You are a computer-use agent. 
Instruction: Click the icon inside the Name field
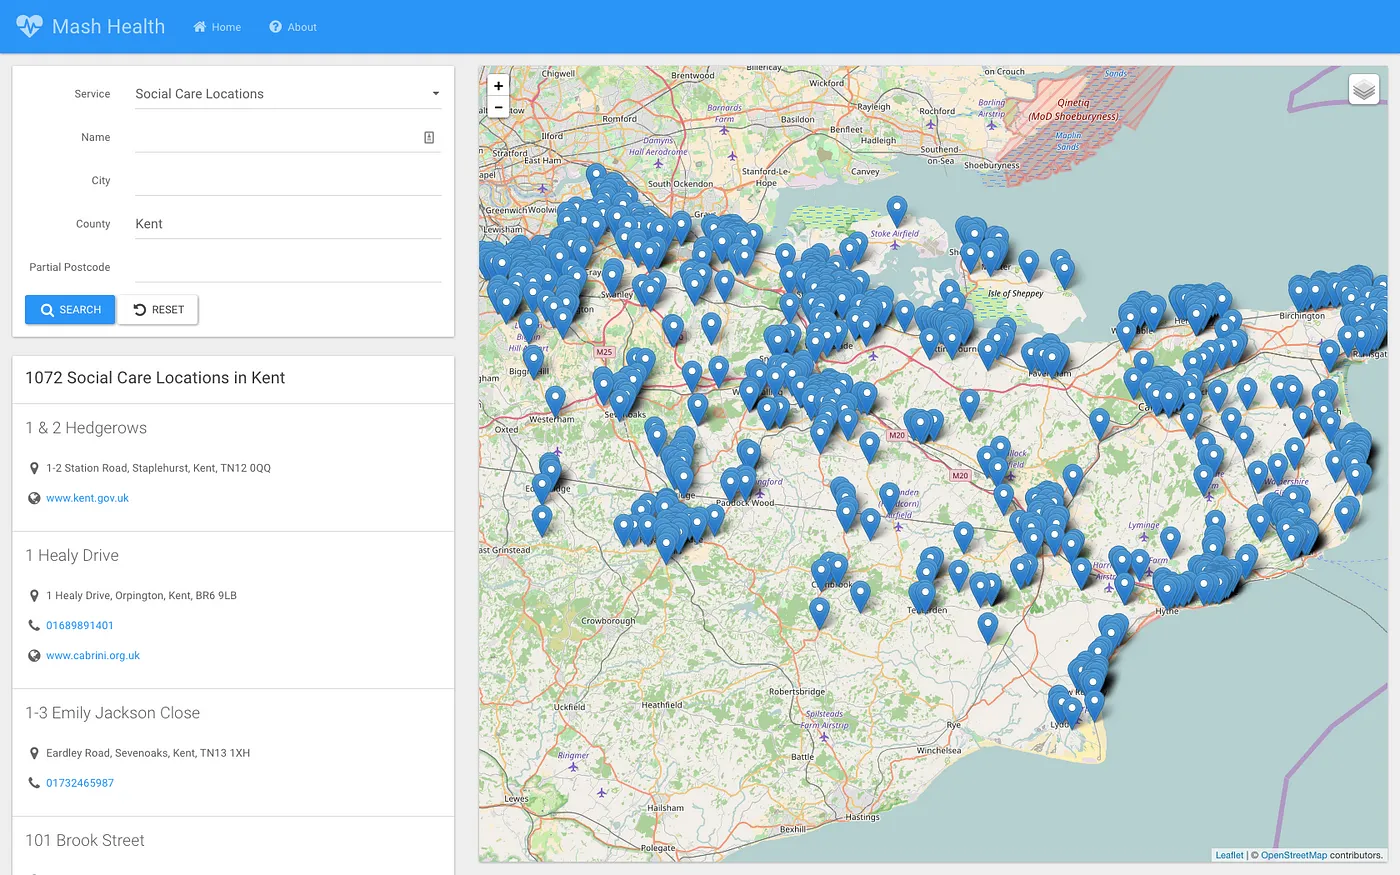pos(429,137)
